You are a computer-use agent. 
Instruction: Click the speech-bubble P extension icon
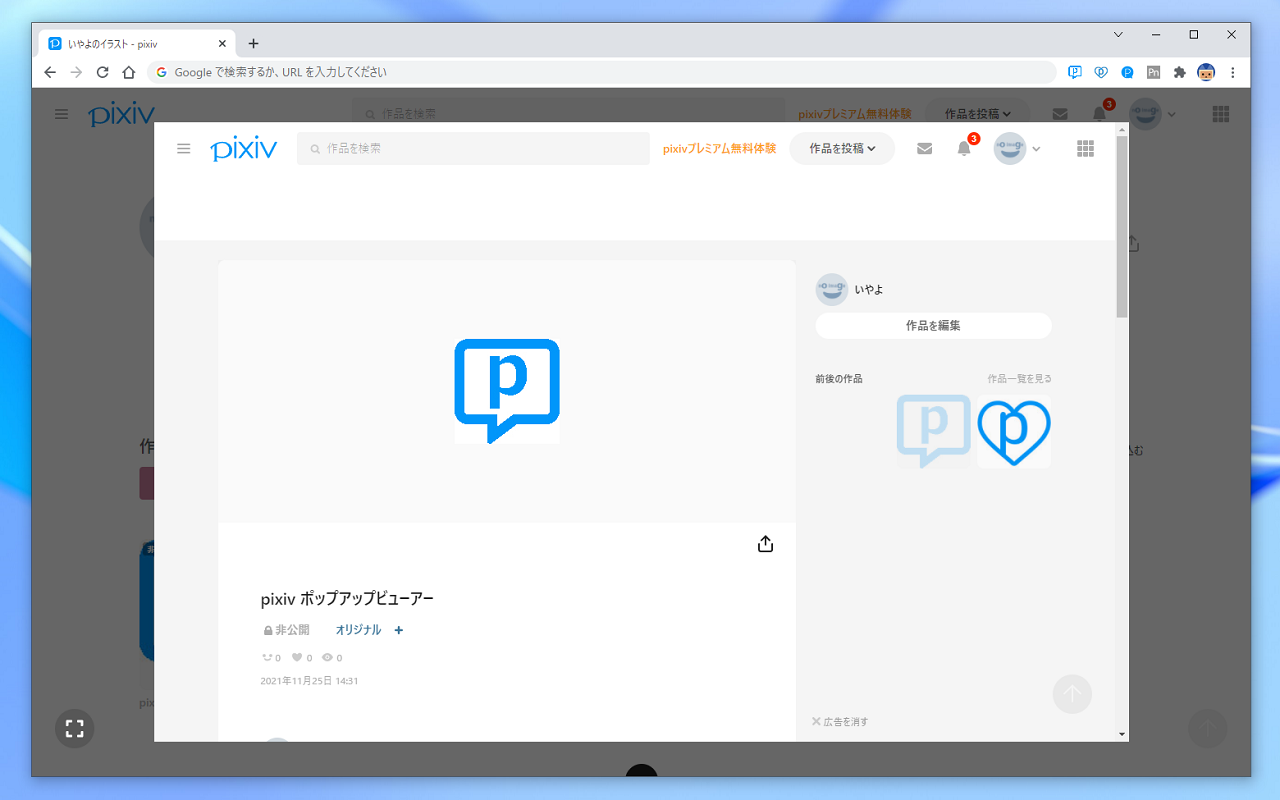tap(1075, 72)
